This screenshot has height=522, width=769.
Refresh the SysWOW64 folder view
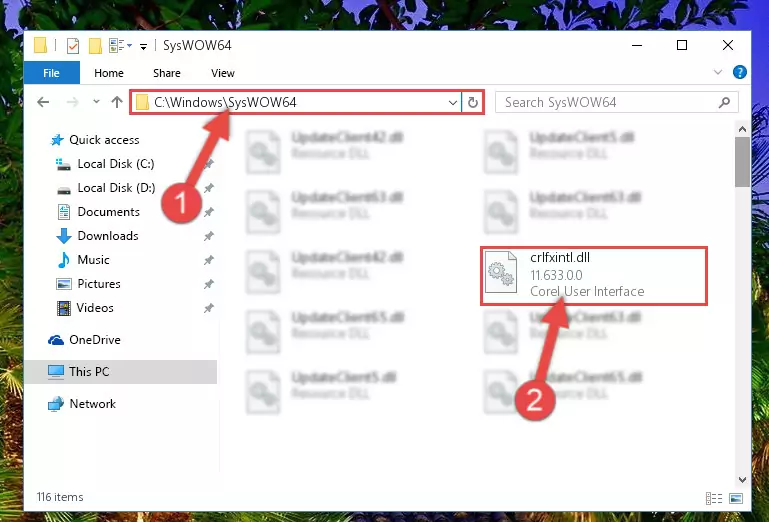[x=473, y=103]
